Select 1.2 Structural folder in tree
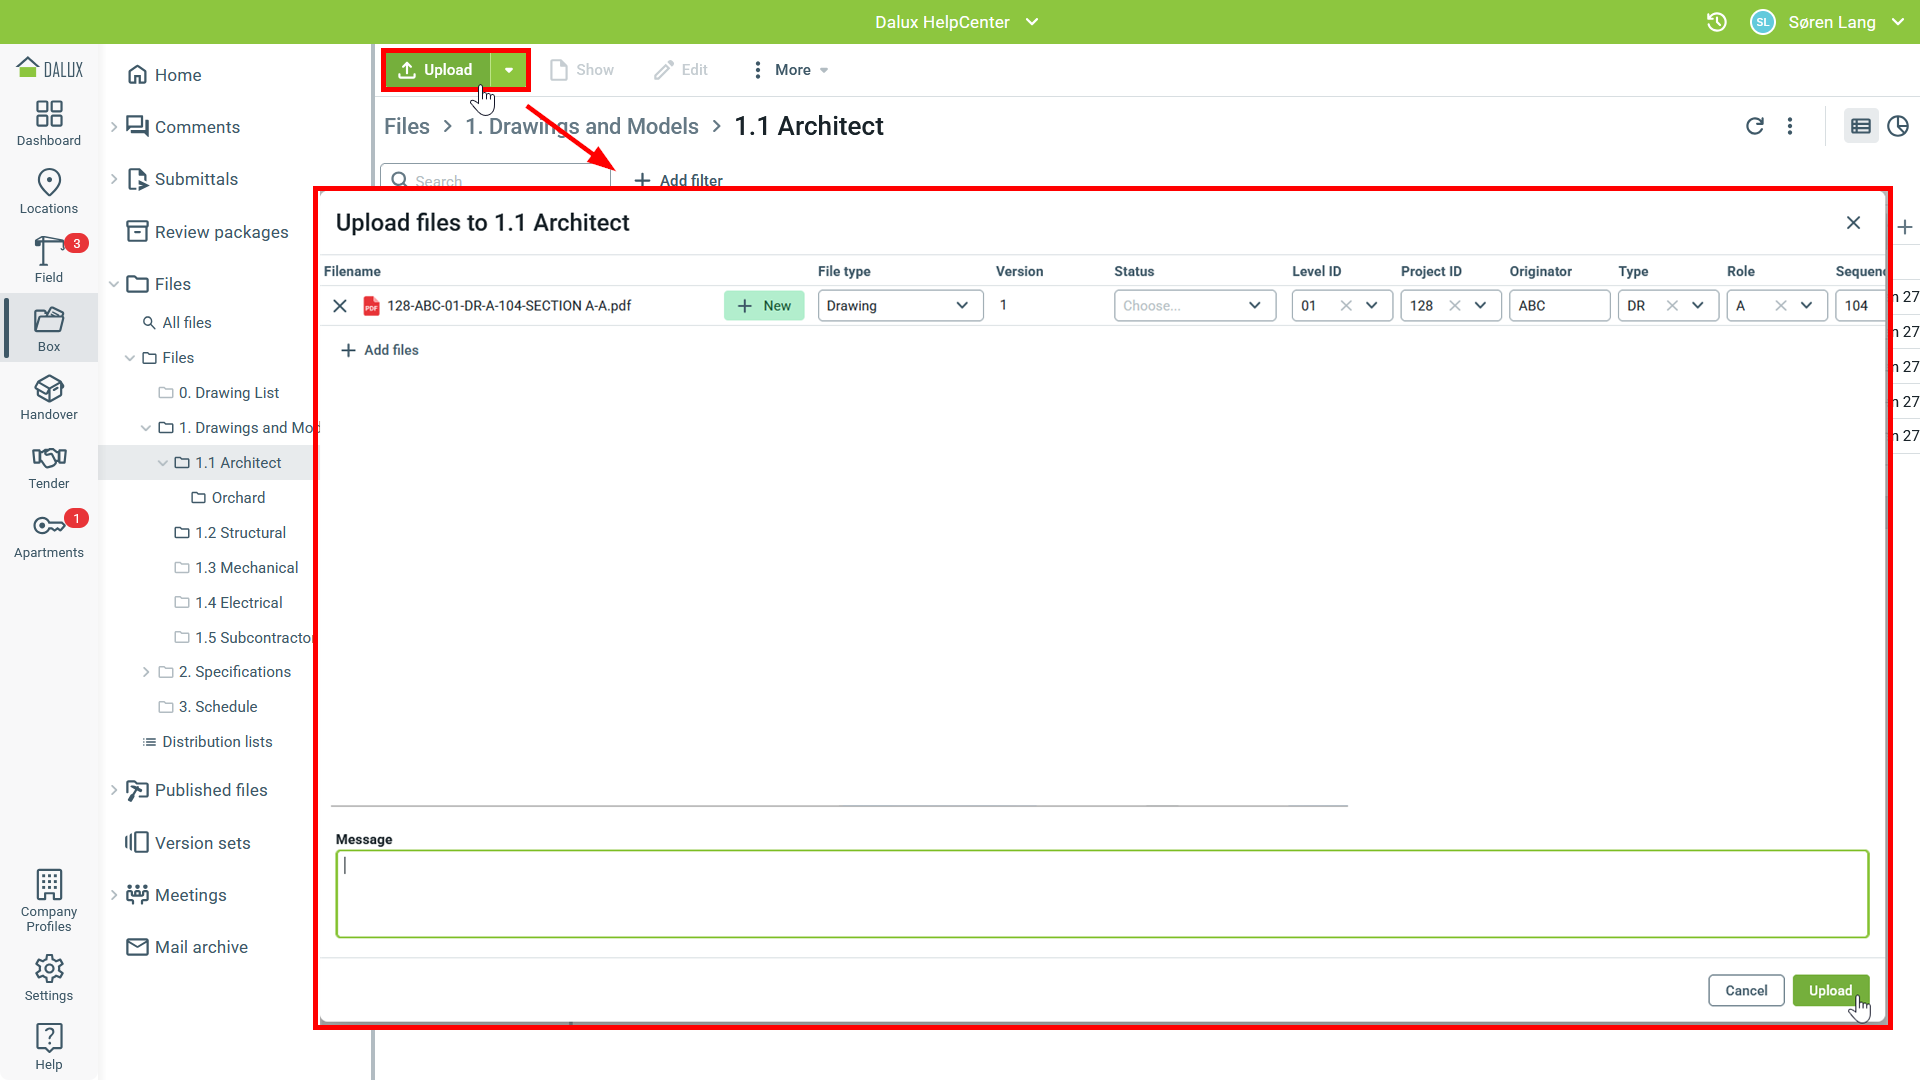This screenshot has width=1920, height=1080. (x=240, y=533)
